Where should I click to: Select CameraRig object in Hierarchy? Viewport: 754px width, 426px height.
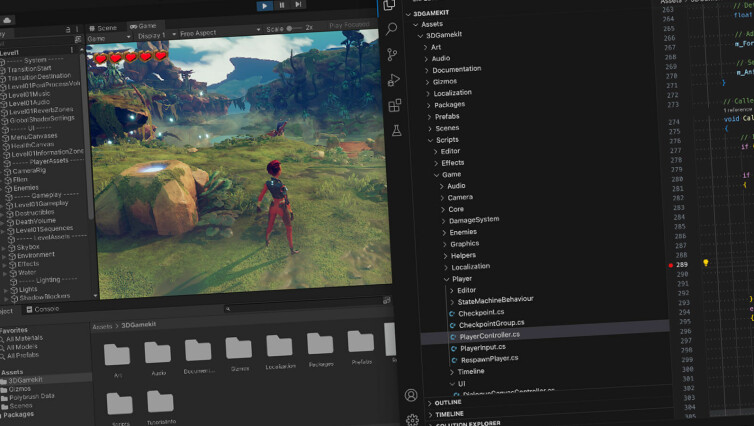pyautogui.click(x=29, y=171)
